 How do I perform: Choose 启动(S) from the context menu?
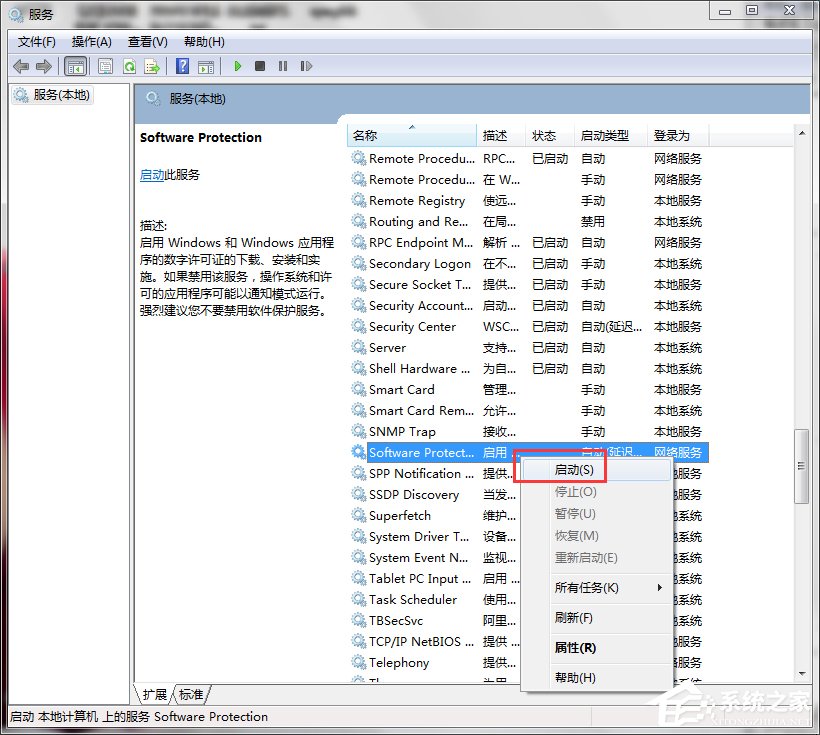[x=571, y=469]
